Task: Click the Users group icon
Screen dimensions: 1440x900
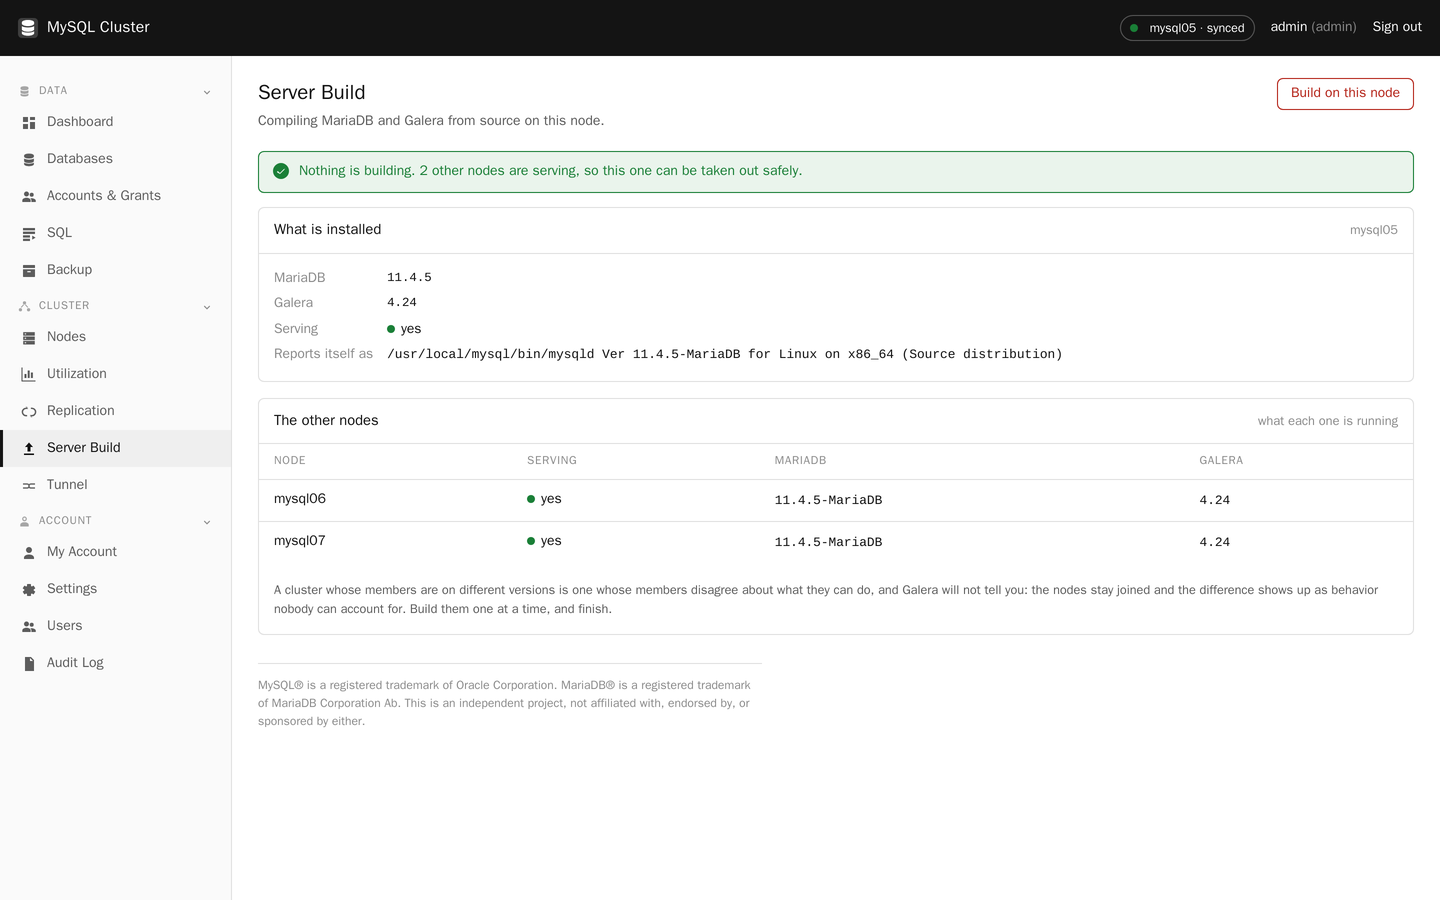Action: point(29,626)
